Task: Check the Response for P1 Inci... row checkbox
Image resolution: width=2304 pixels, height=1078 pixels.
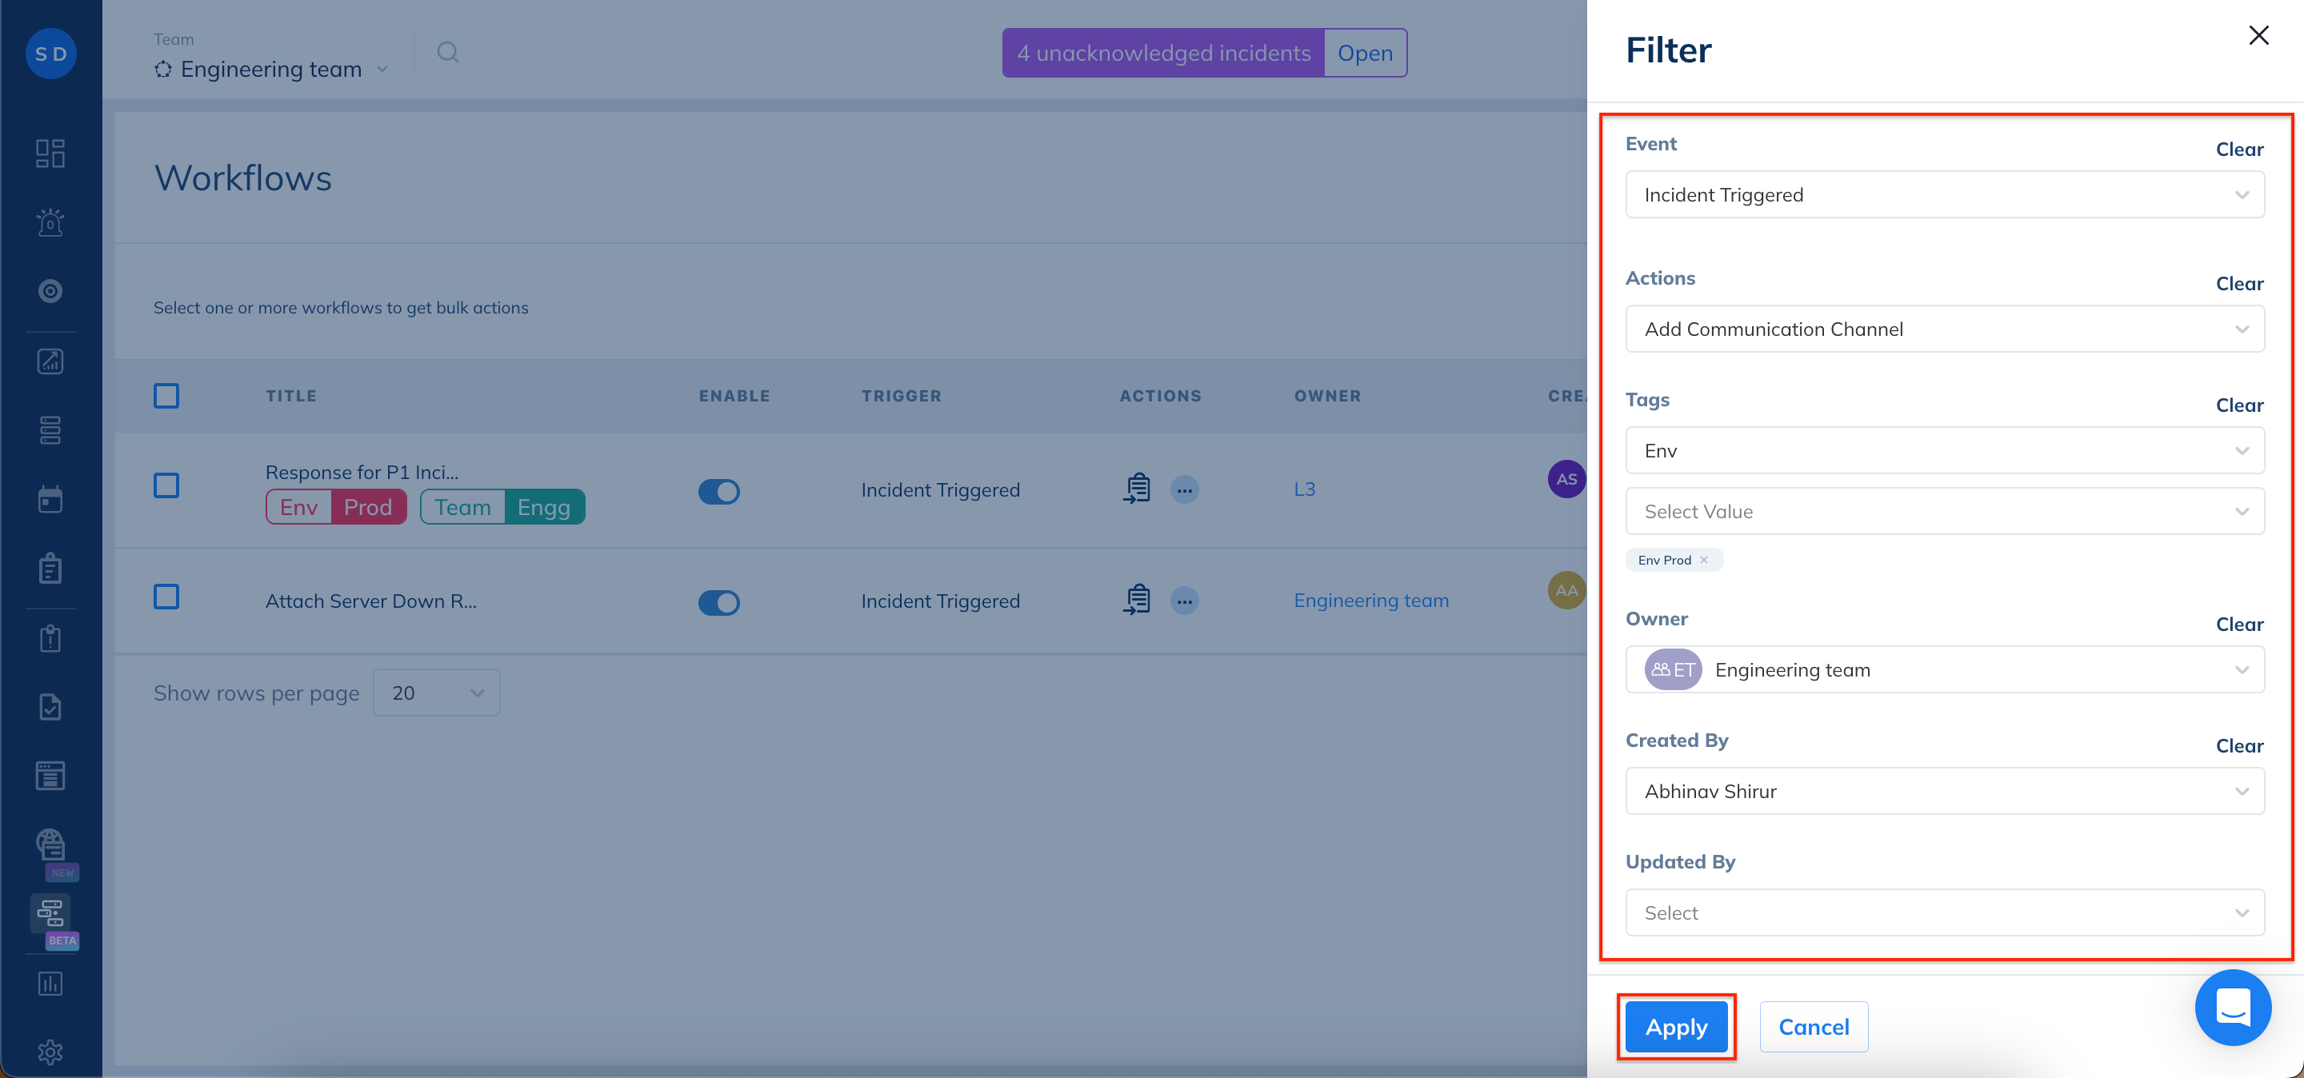Action: [x=166, y=486]
